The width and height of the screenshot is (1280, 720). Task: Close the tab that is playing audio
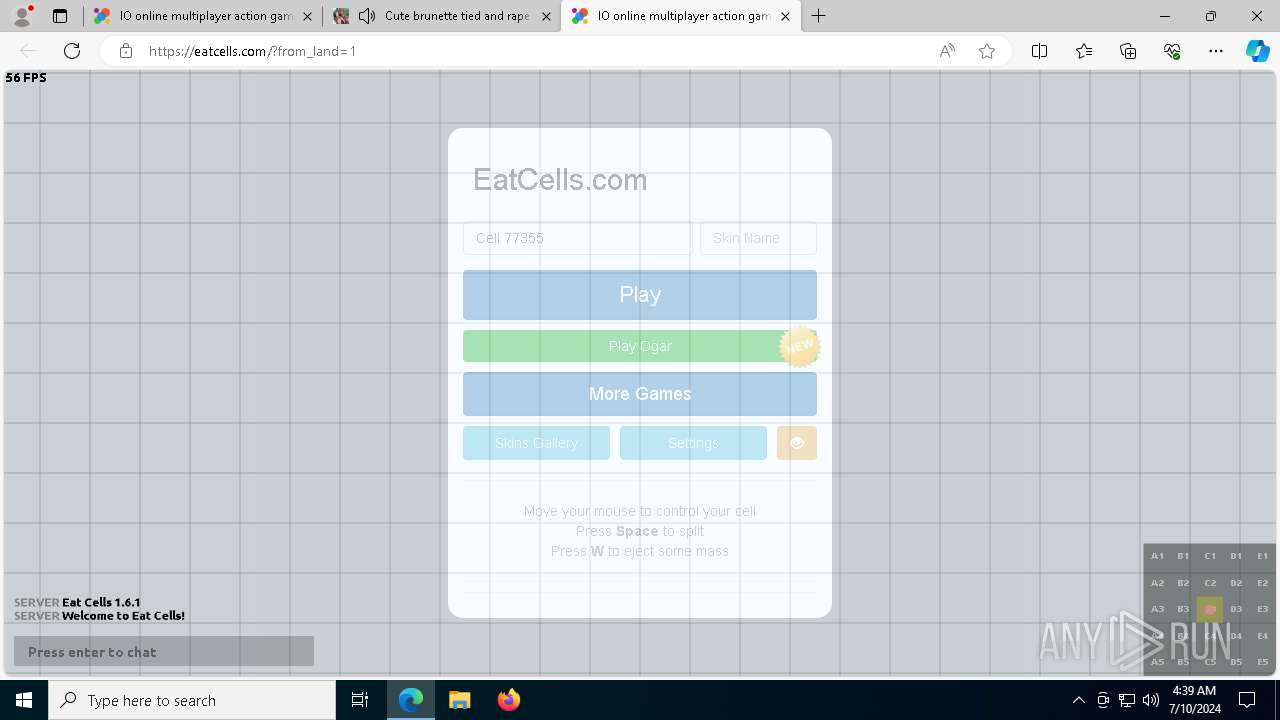click(546, 16)
